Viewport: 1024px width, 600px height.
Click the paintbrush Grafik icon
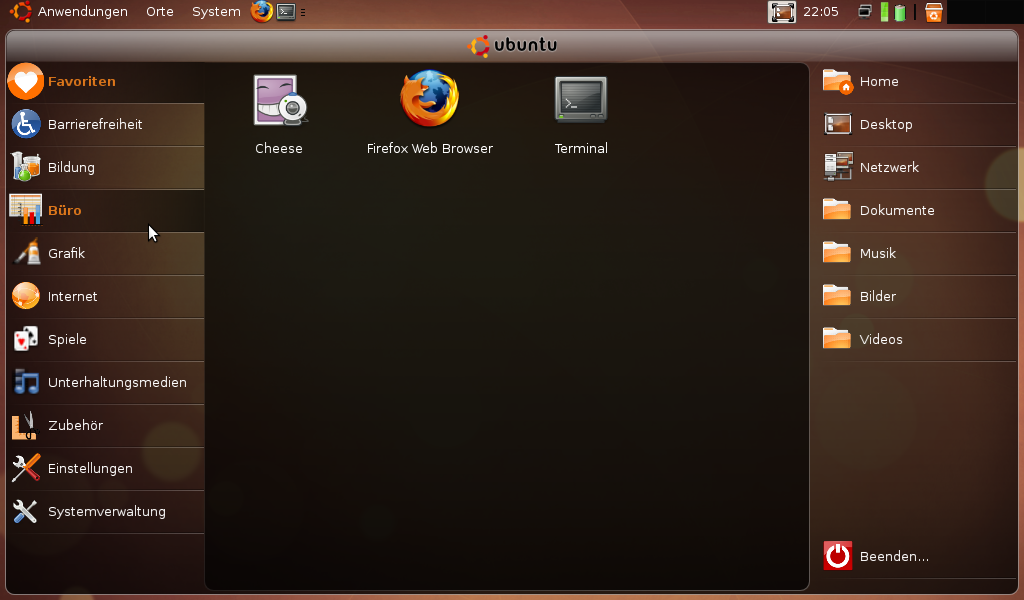point(27,253)
